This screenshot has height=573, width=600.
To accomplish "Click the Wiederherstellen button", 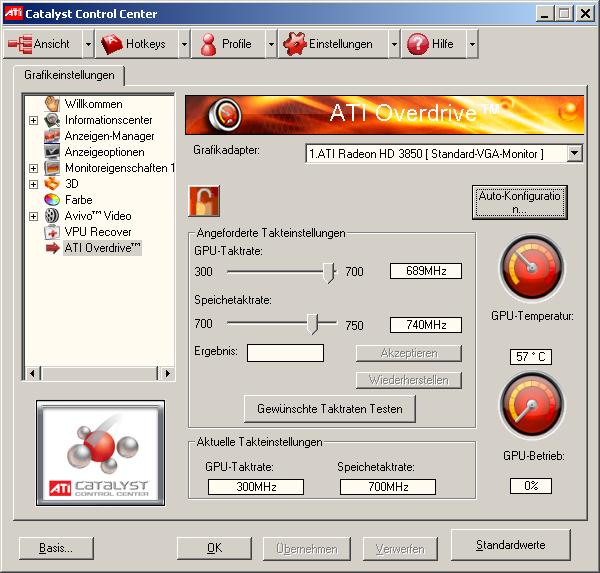I will tap(409, 380).
